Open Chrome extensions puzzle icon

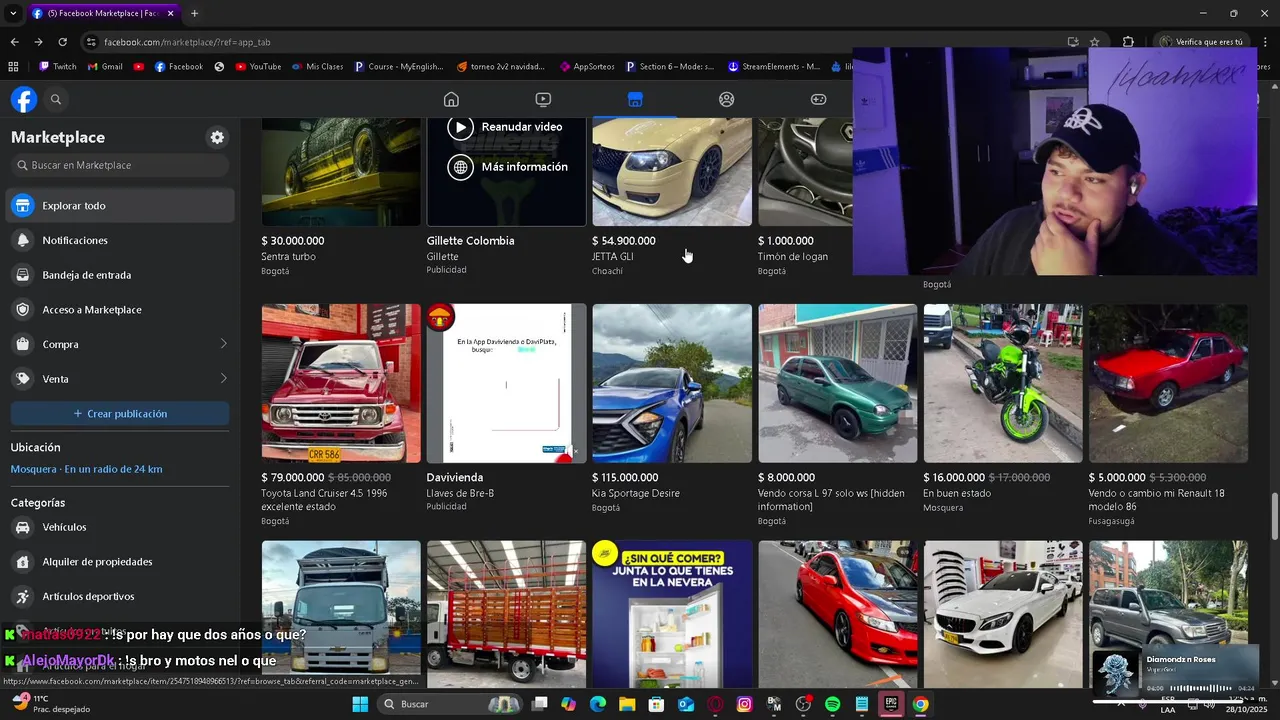click(x=1128, y=42)
